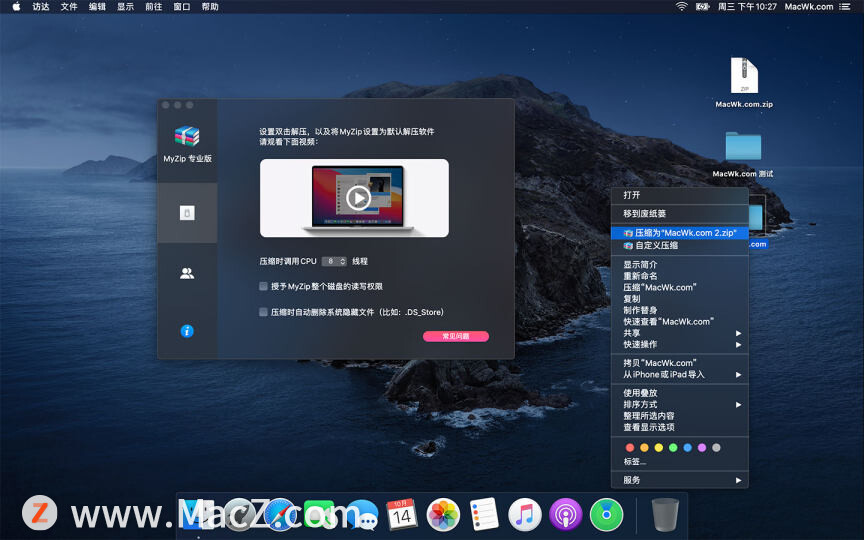Apply the blue tag color

coord(687,448)
